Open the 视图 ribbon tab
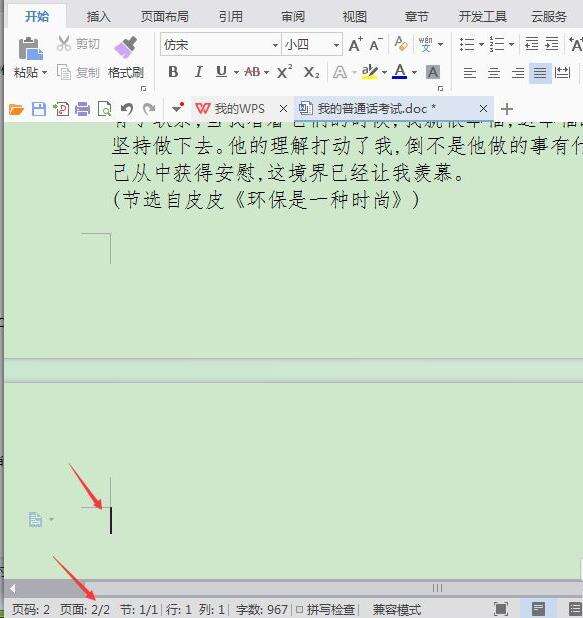The image size is (583, 618). [355, 17]
